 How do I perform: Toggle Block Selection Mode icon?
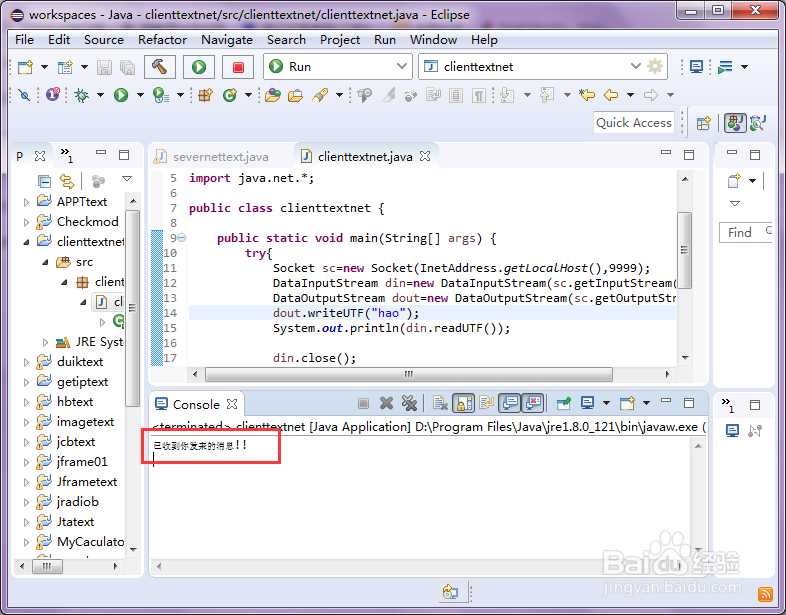click(456, 95)
